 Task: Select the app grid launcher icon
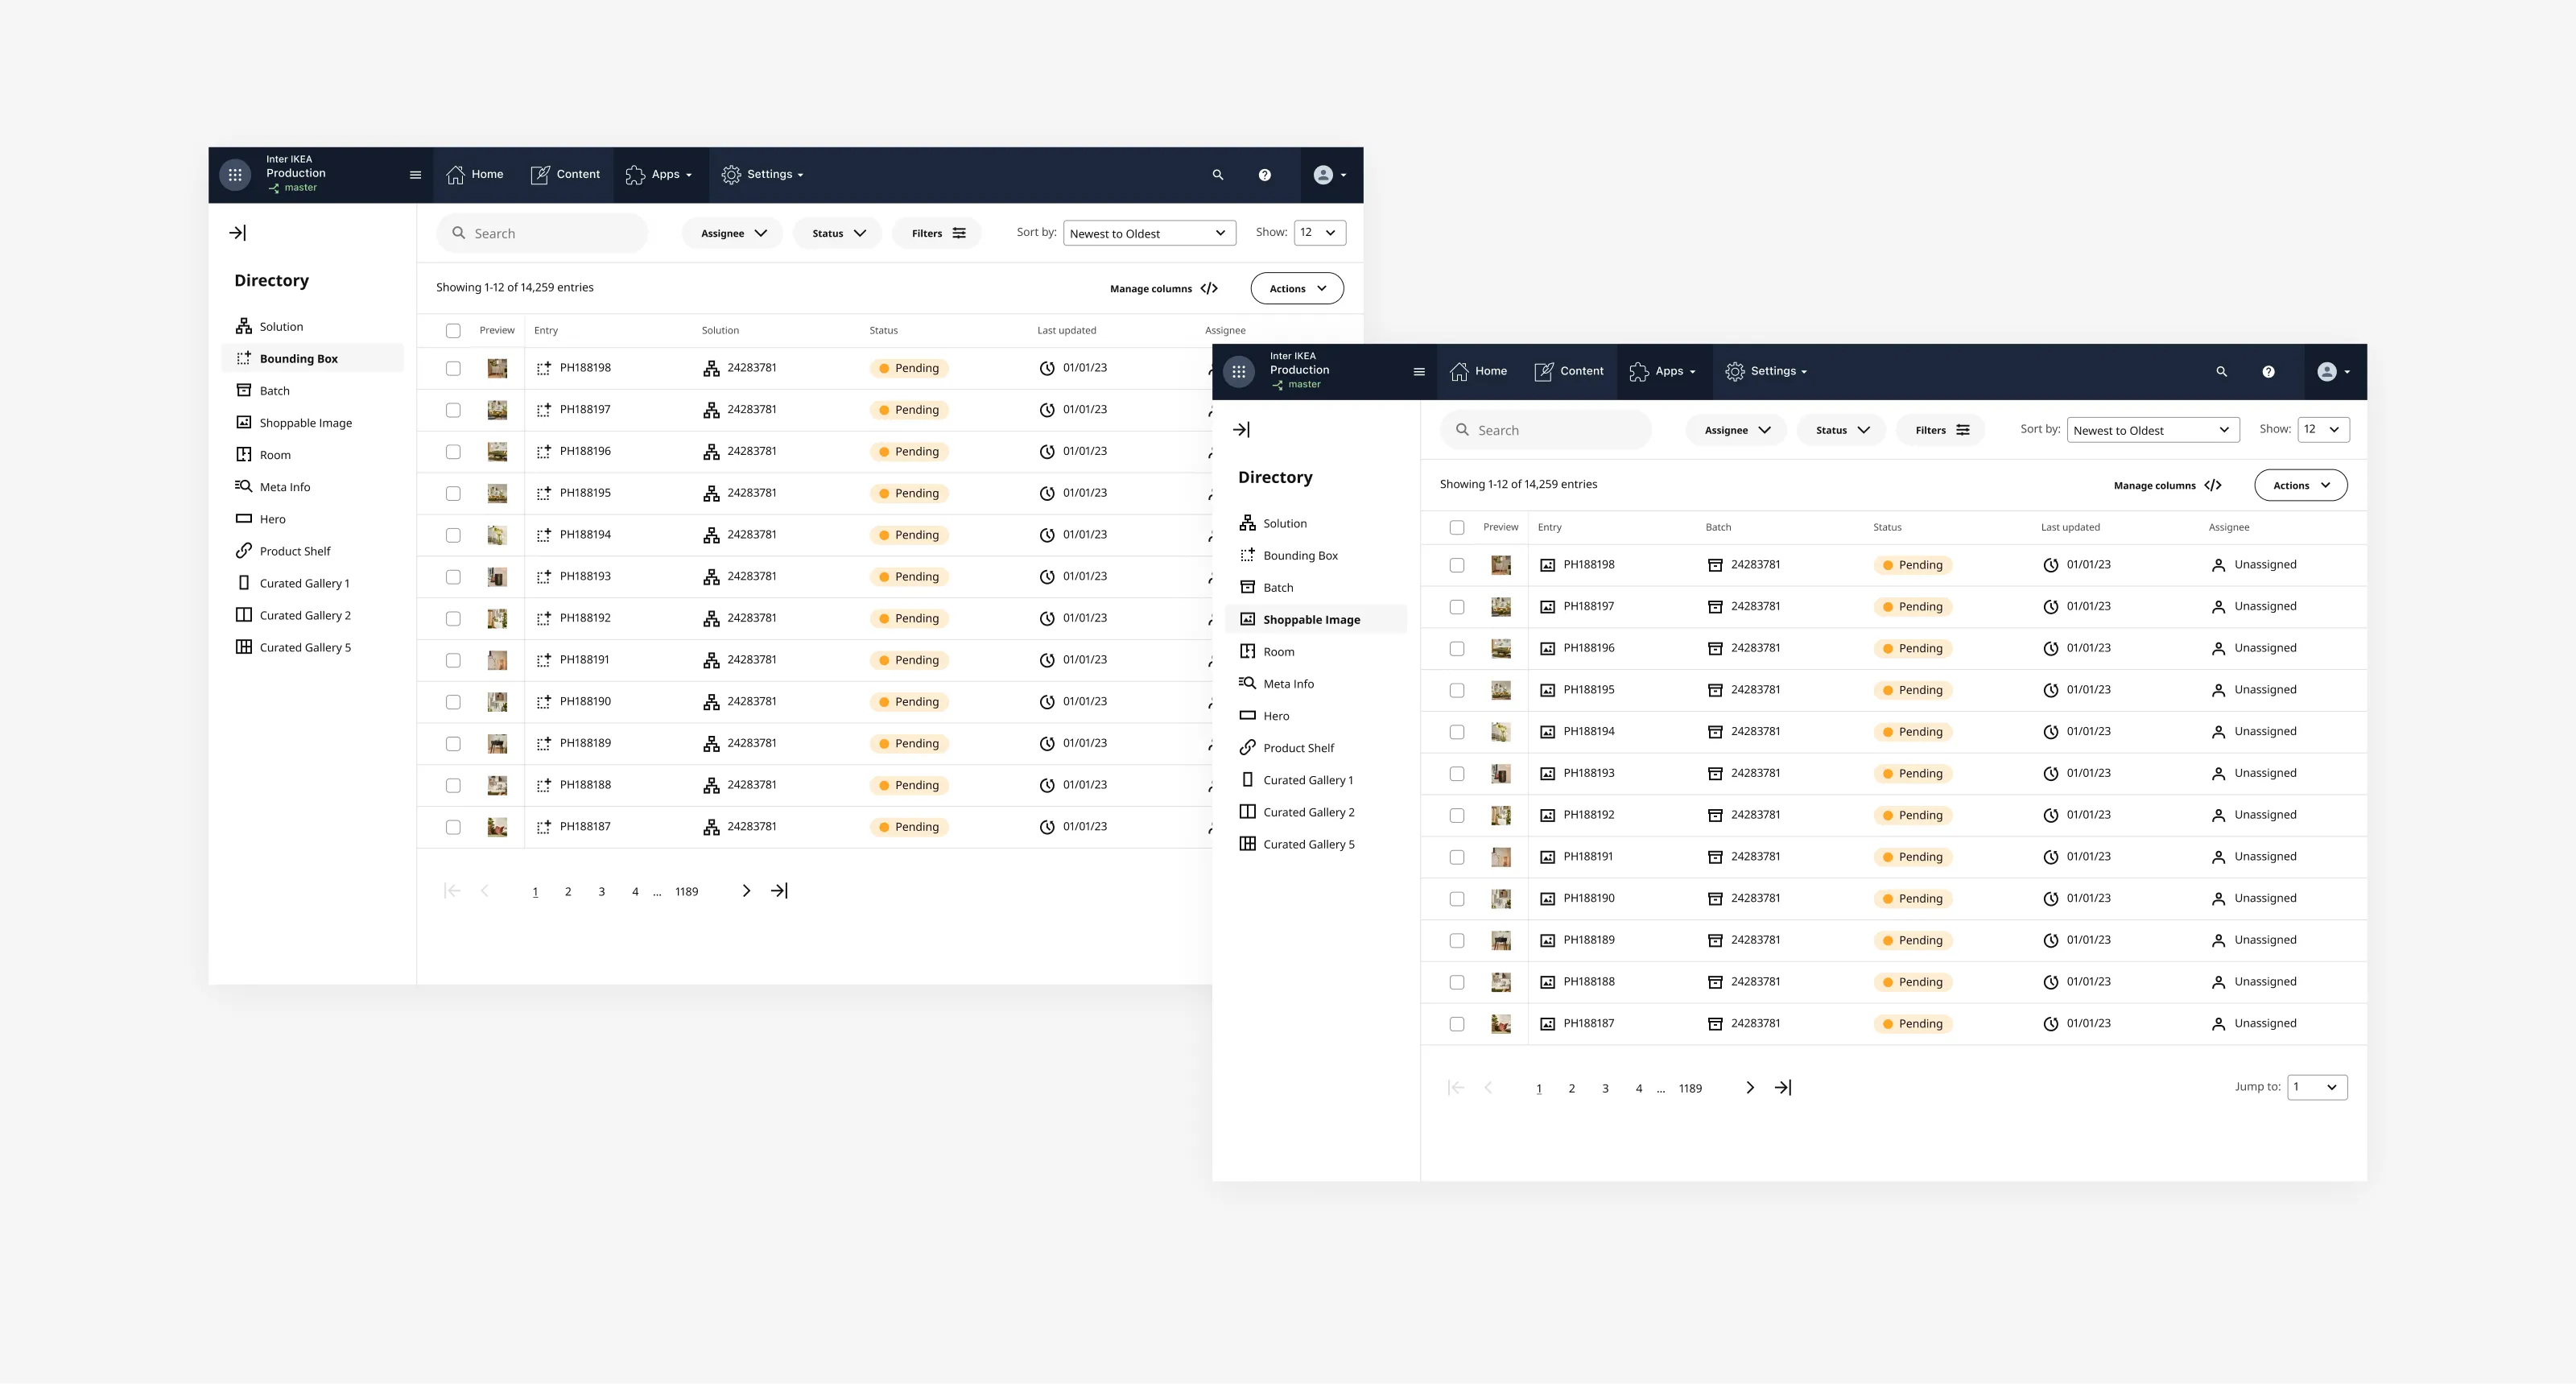click(1239, 371)
